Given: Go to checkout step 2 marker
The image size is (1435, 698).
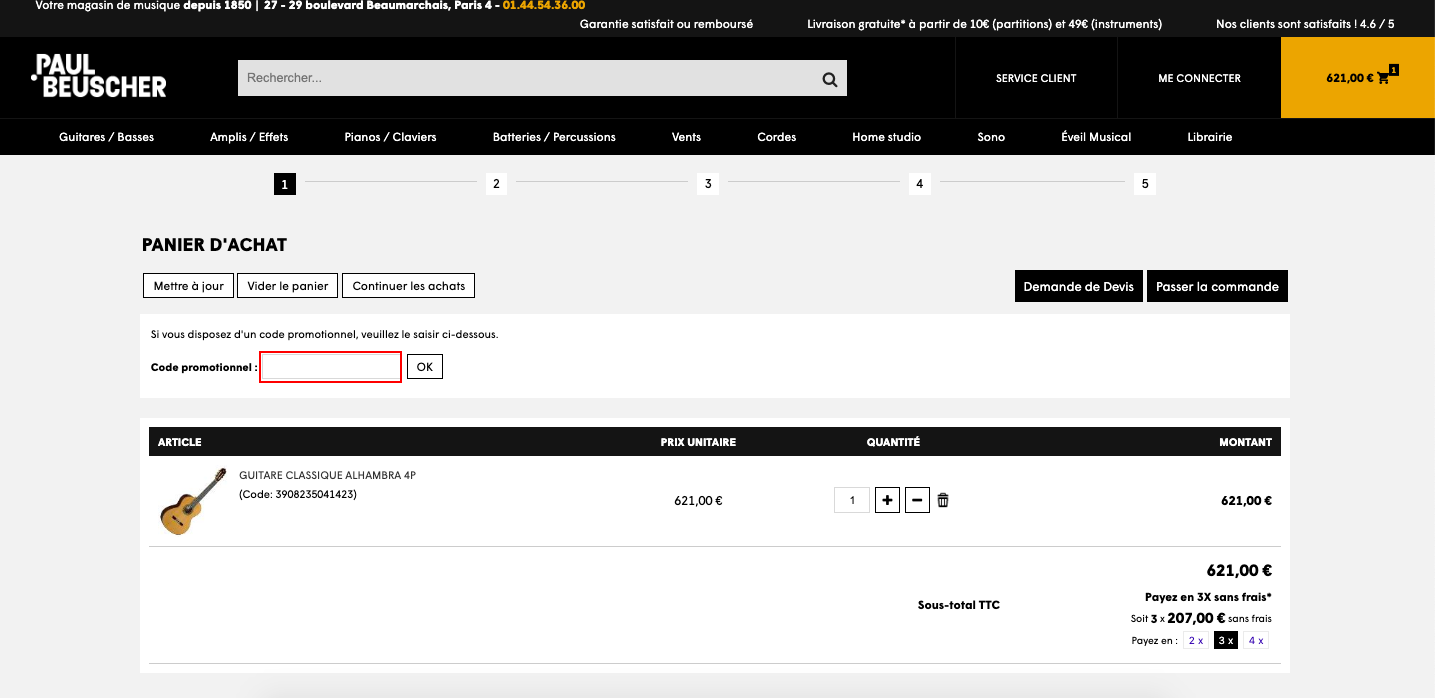Looking at the screenshot, I should click(x=496, y=184).
